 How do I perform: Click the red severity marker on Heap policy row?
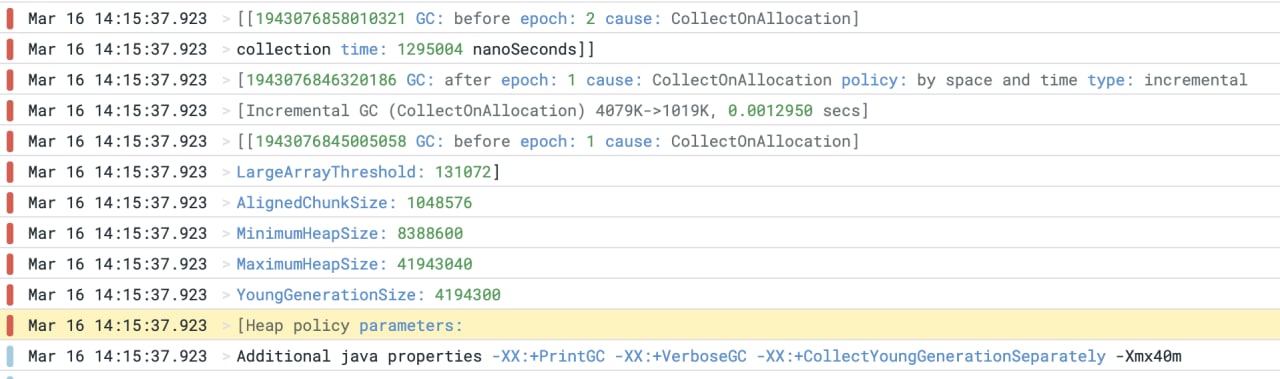tap(10, 326)
